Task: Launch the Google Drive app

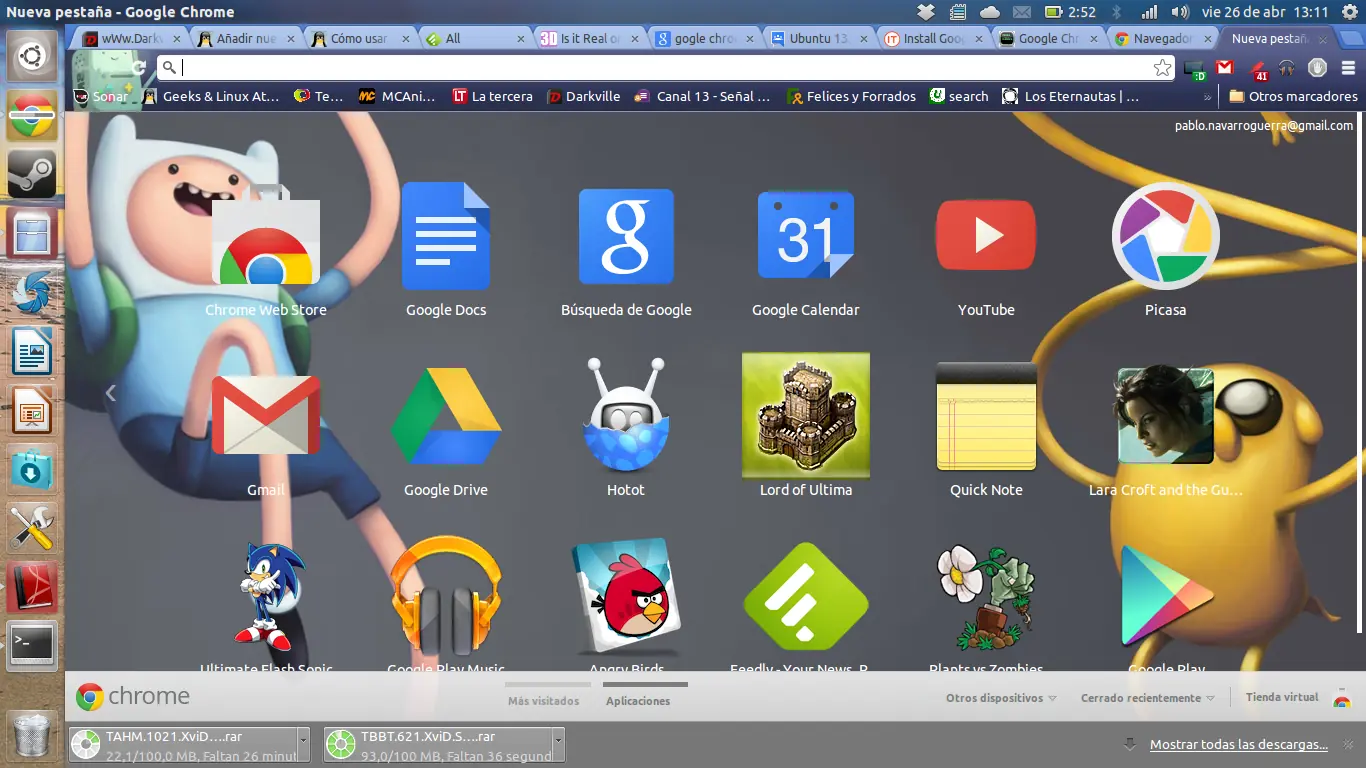Action: pos(446,416)
